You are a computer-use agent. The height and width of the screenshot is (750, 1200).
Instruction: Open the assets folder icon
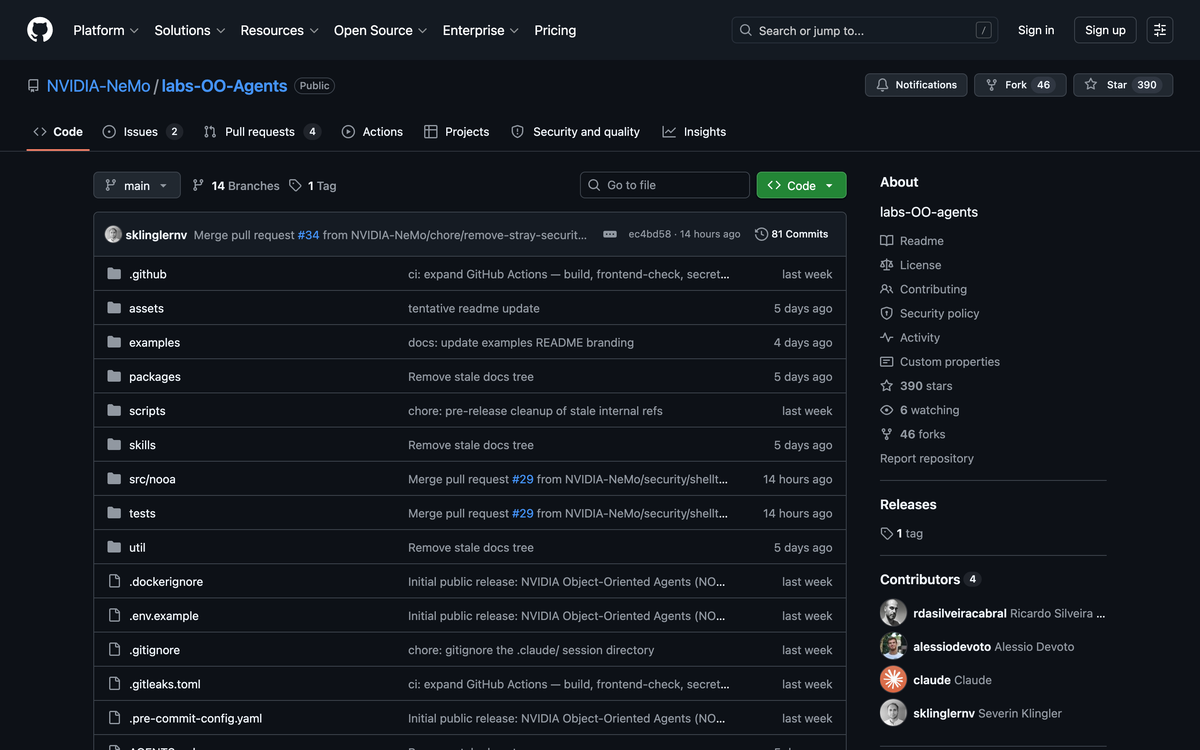114,308
